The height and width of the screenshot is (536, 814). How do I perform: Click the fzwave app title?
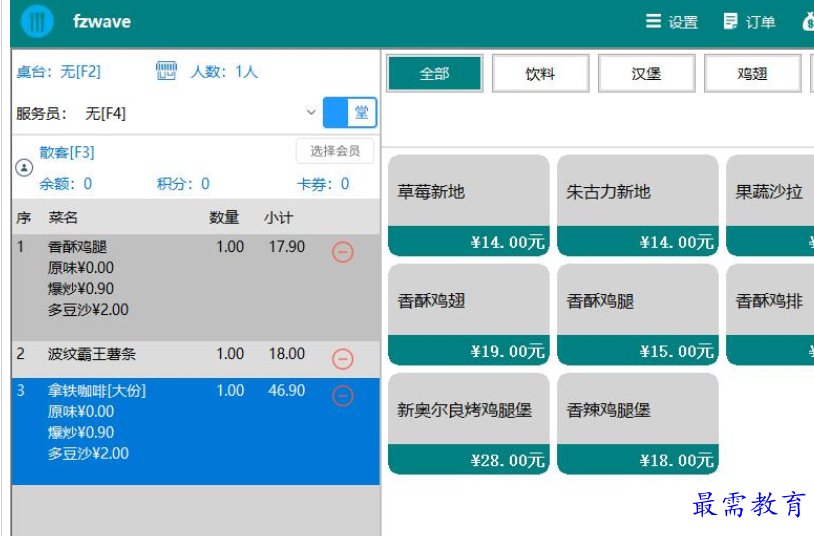tap(102, 21)
